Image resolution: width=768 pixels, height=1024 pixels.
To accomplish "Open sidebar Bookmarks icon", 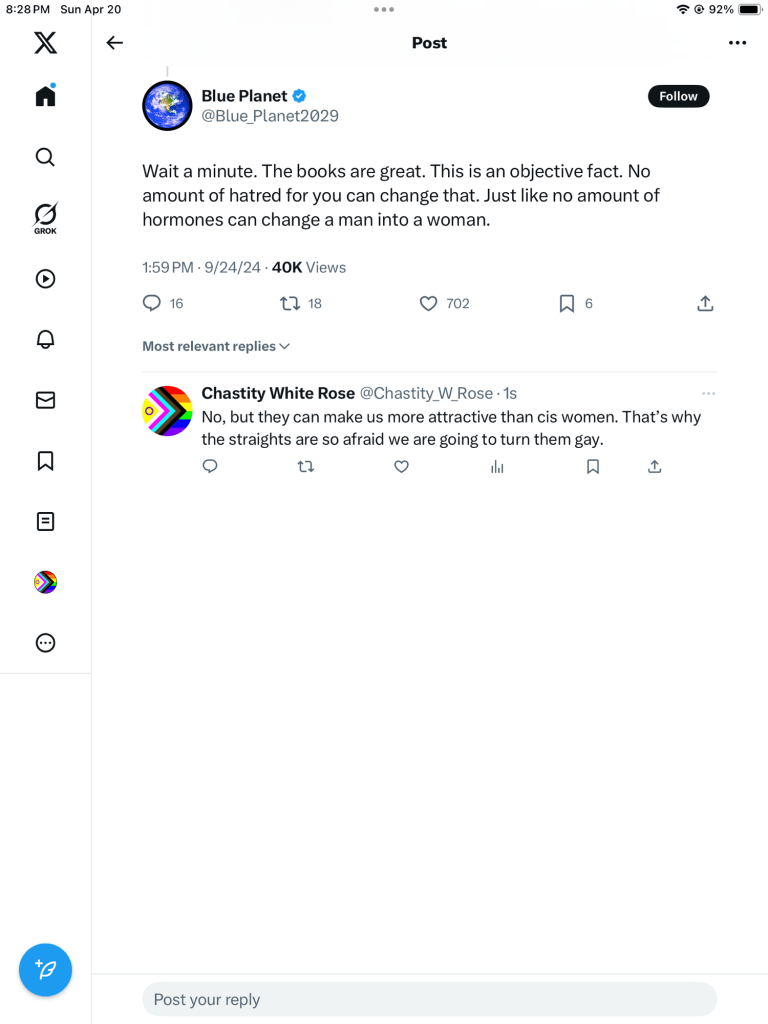I will pyautogui.click(x=45, y=461).
